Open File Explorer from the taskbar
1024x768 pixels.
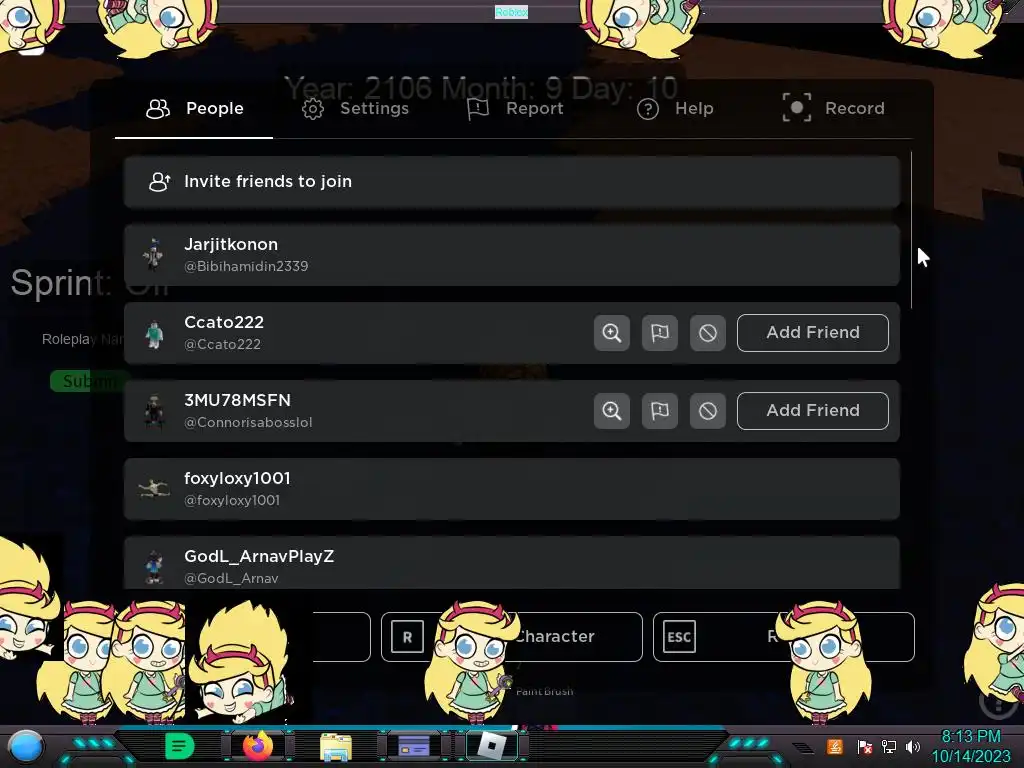336,747
